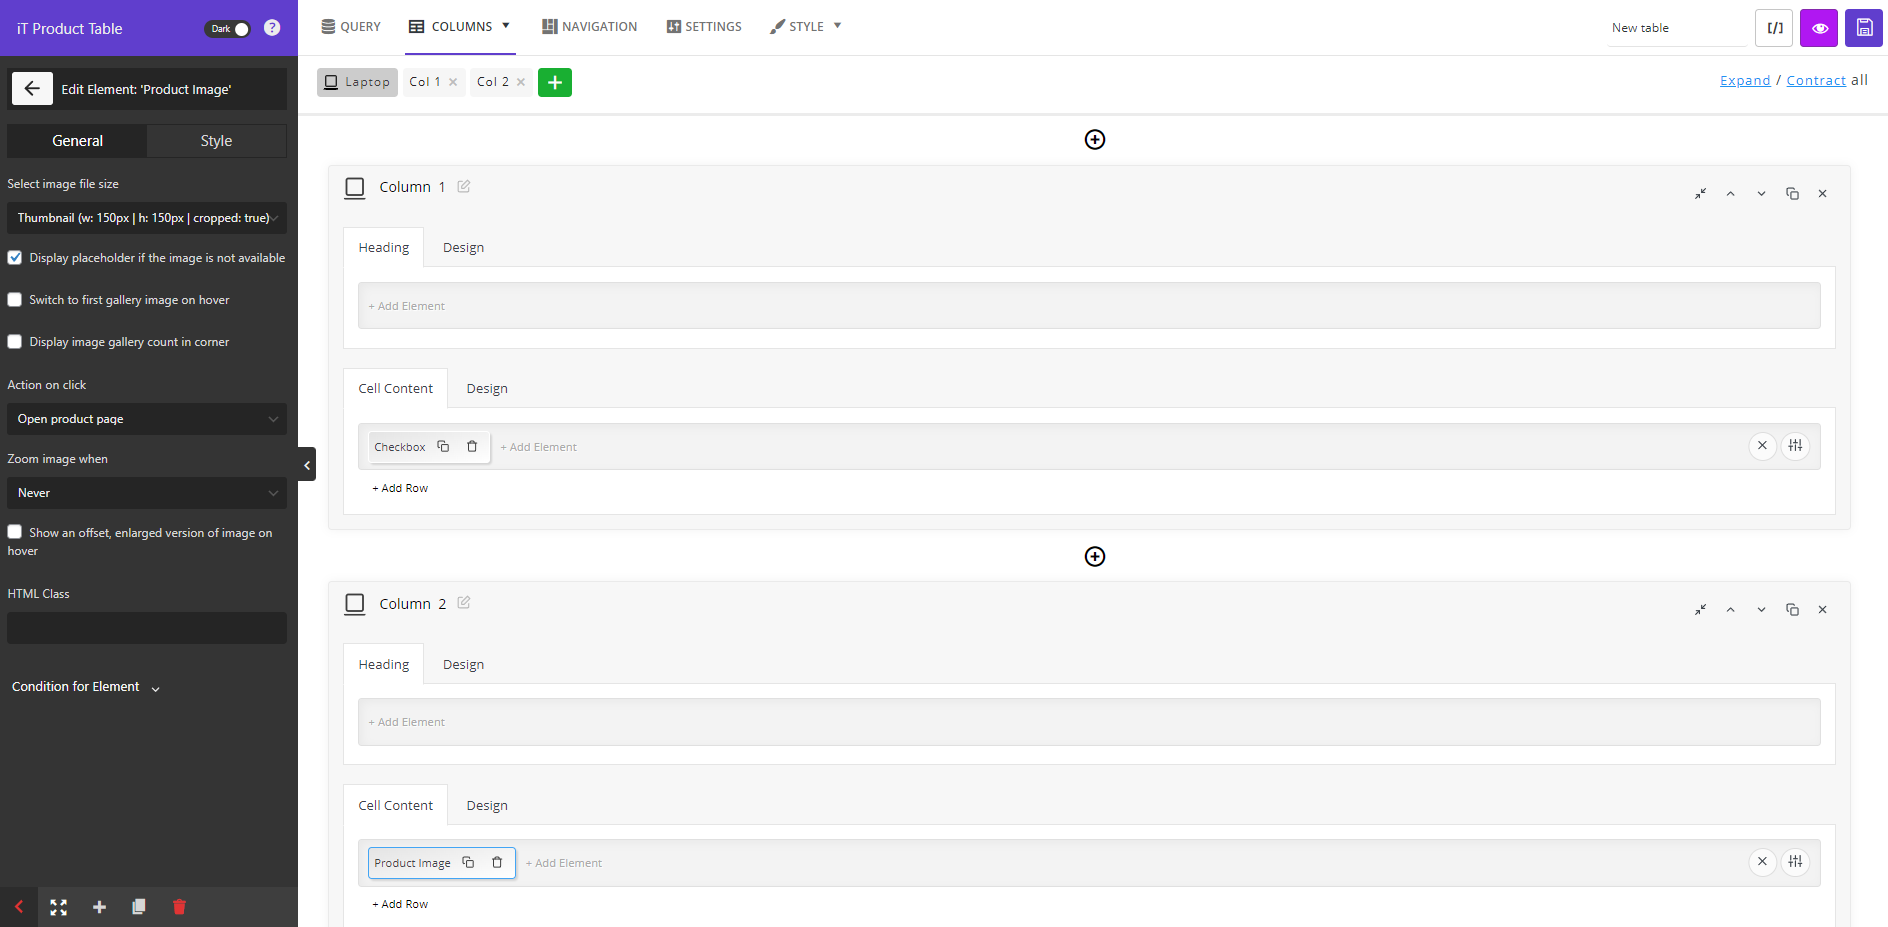Collapse Column 1 using the shrink arrows icon

point(1700,194)
